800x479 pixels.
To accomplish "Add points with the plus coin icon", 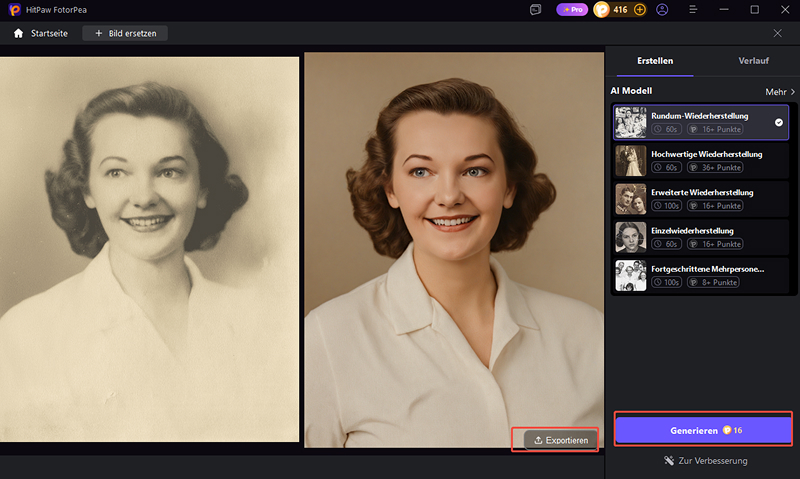I will tap(640, 10).
